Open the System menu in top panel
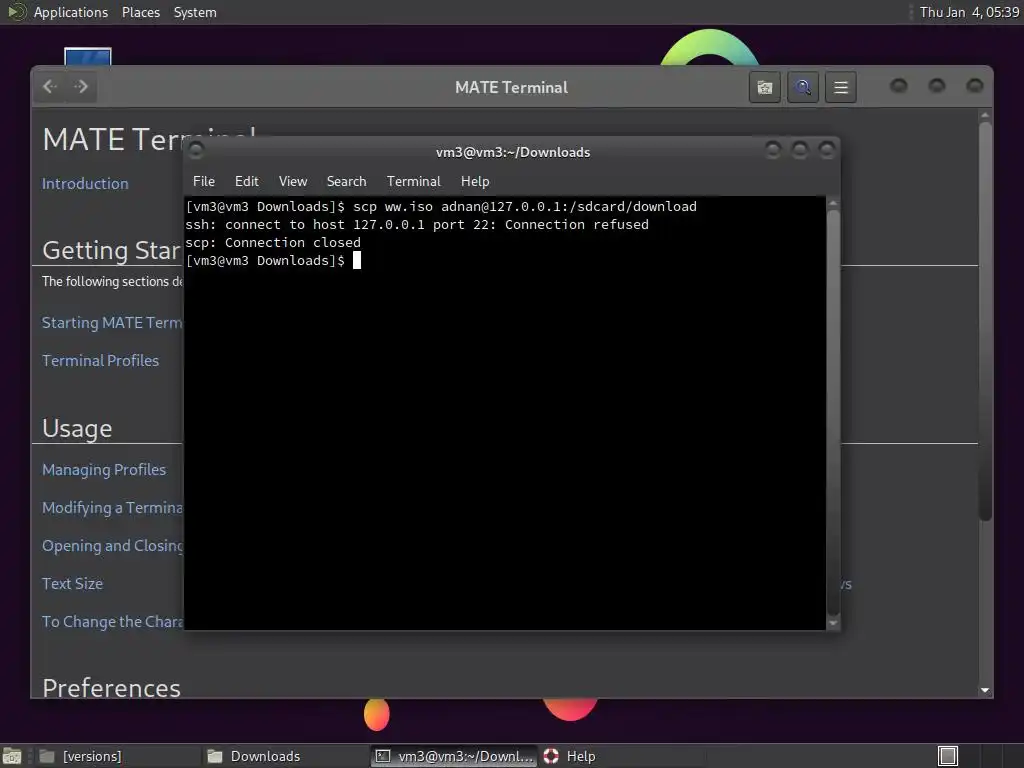 195,12
